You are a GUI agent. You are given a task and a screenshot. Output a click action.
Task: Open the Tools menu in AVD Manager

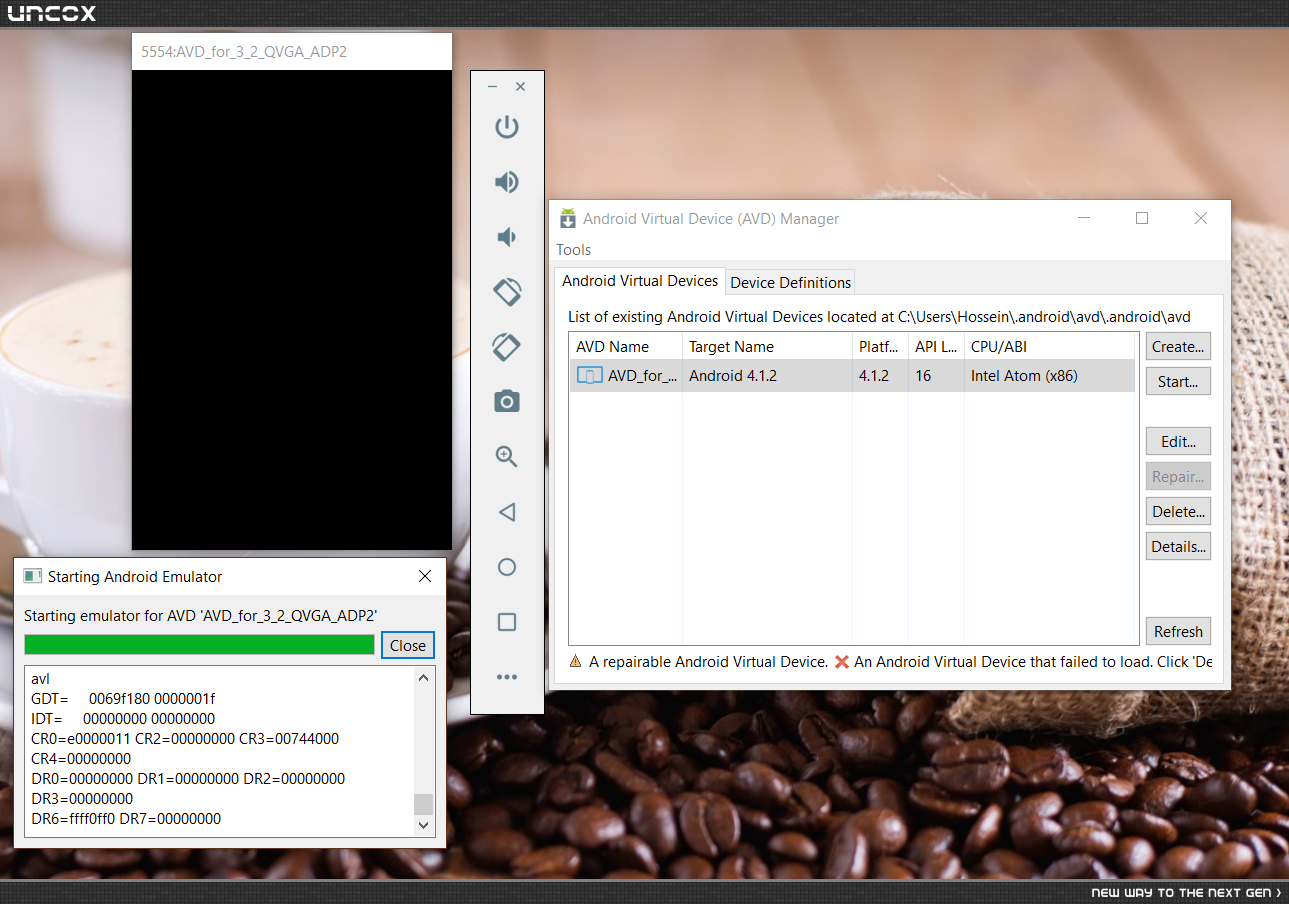574,250
